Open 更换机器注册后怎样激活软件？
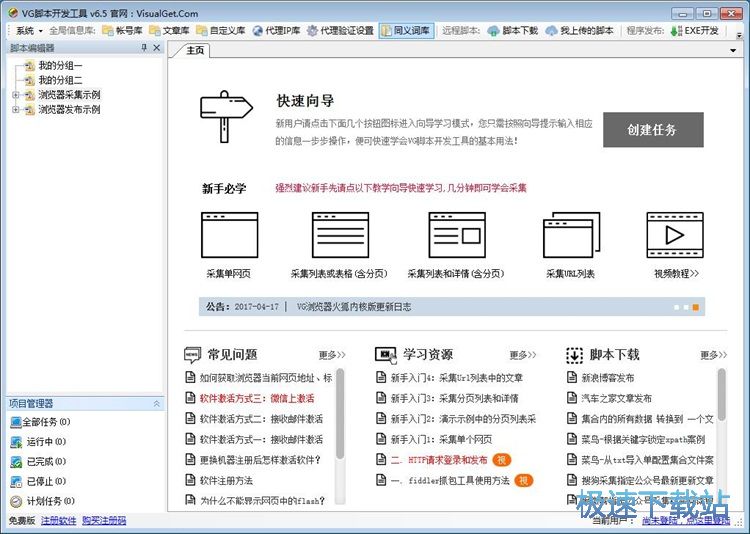 [x=260, y=460]
